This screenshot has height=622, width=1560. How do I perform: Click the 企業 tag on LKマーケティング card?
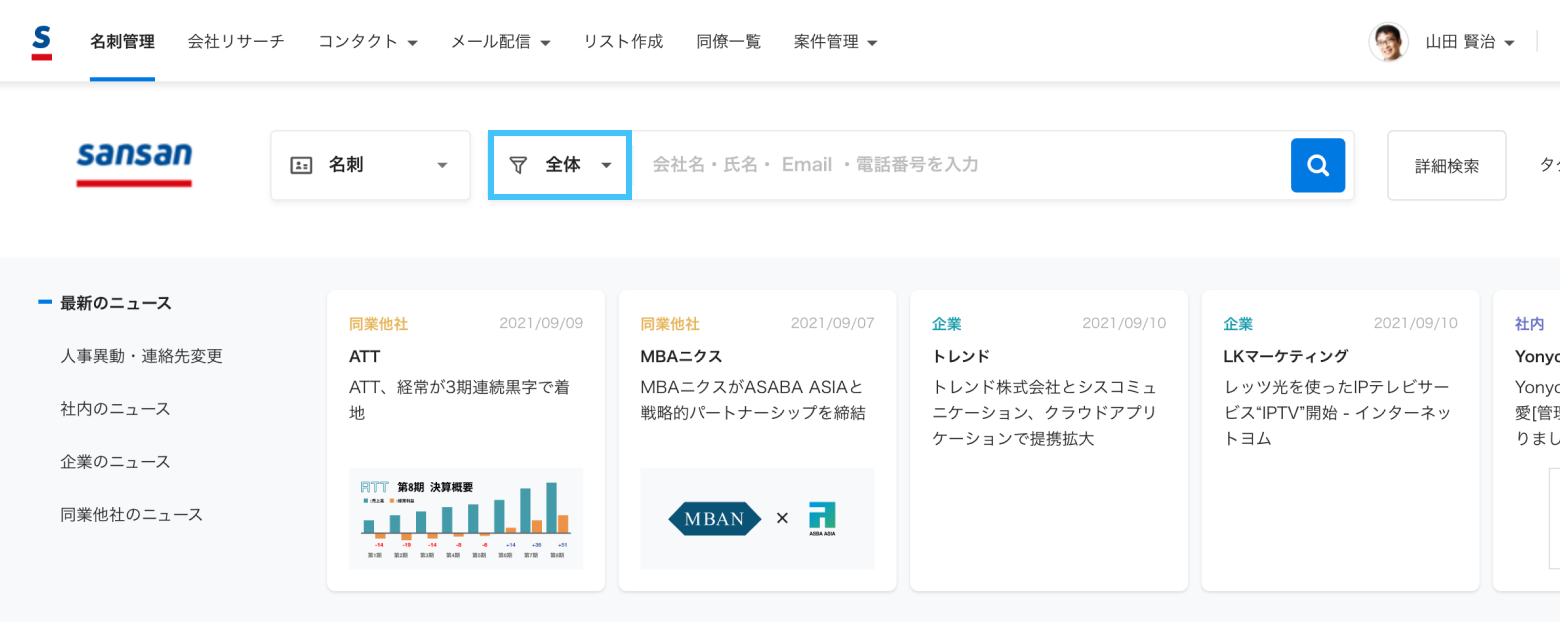click(x=1238, y=324)
